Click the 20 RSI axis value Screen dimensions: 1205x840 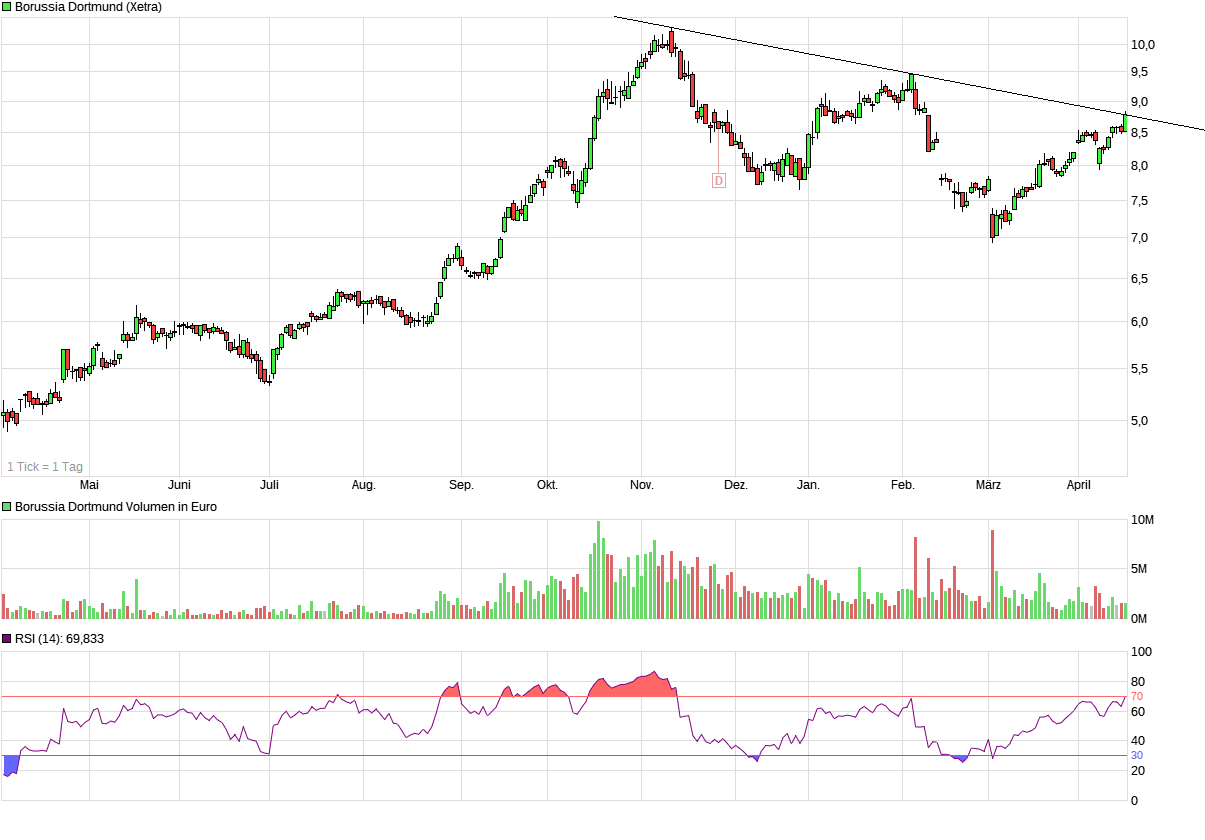pos(1138,771)
